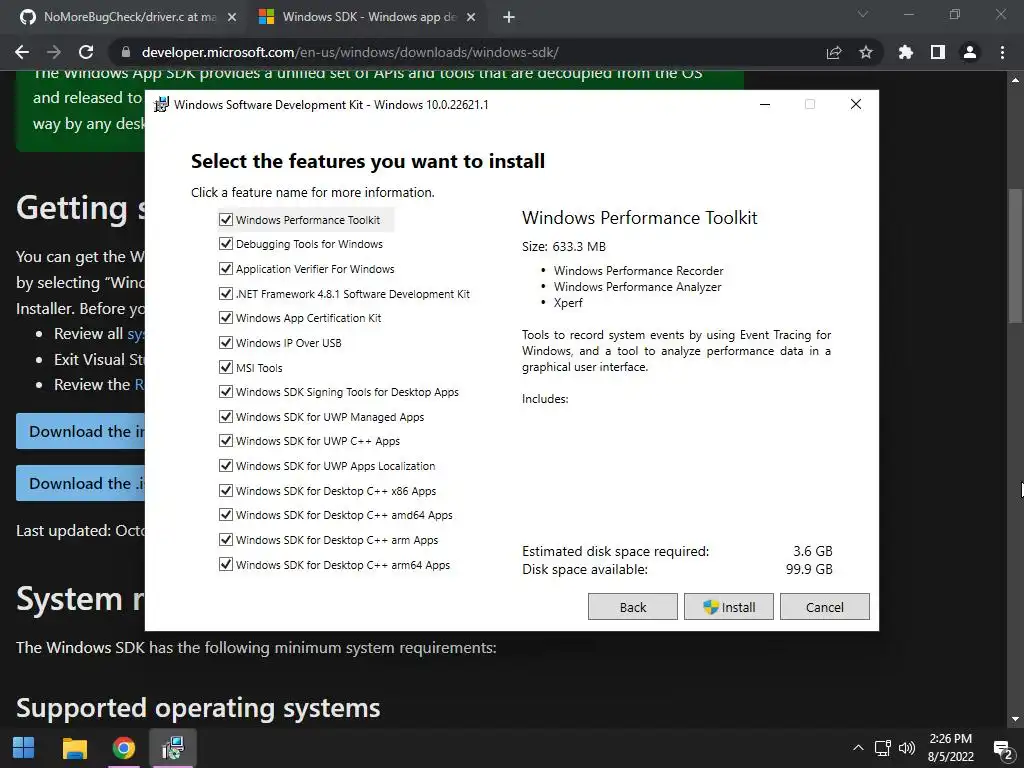This screenshot has width=1024, height=768.
Task: Click the SDK installer taskbar icon
Action: pyautogui.click(x=172, y=748)
